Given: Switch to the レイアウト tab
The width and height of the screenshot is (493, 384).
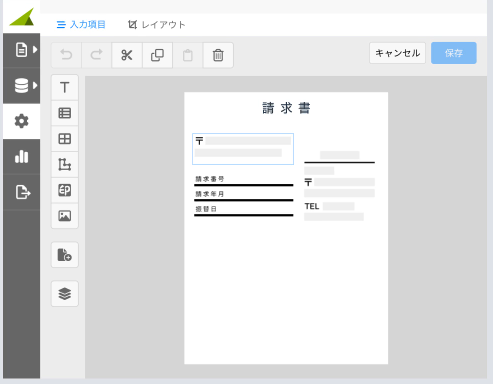Looking at the screenshot, I should 157,25.
